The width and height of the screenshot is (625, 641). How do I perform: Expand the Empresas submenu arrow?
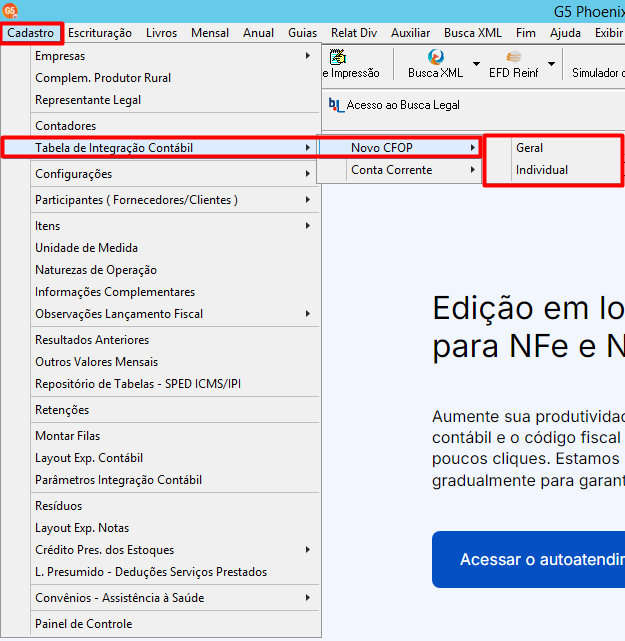coord(308,56)
